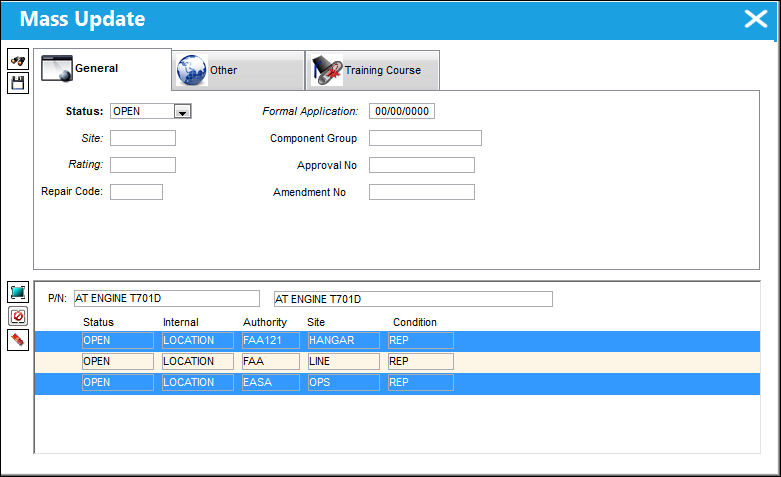Image resolution: width=781 pixels, height=477 pixels.
Task: Click REP condition in the HANGAR row
Action: point(421,341)
